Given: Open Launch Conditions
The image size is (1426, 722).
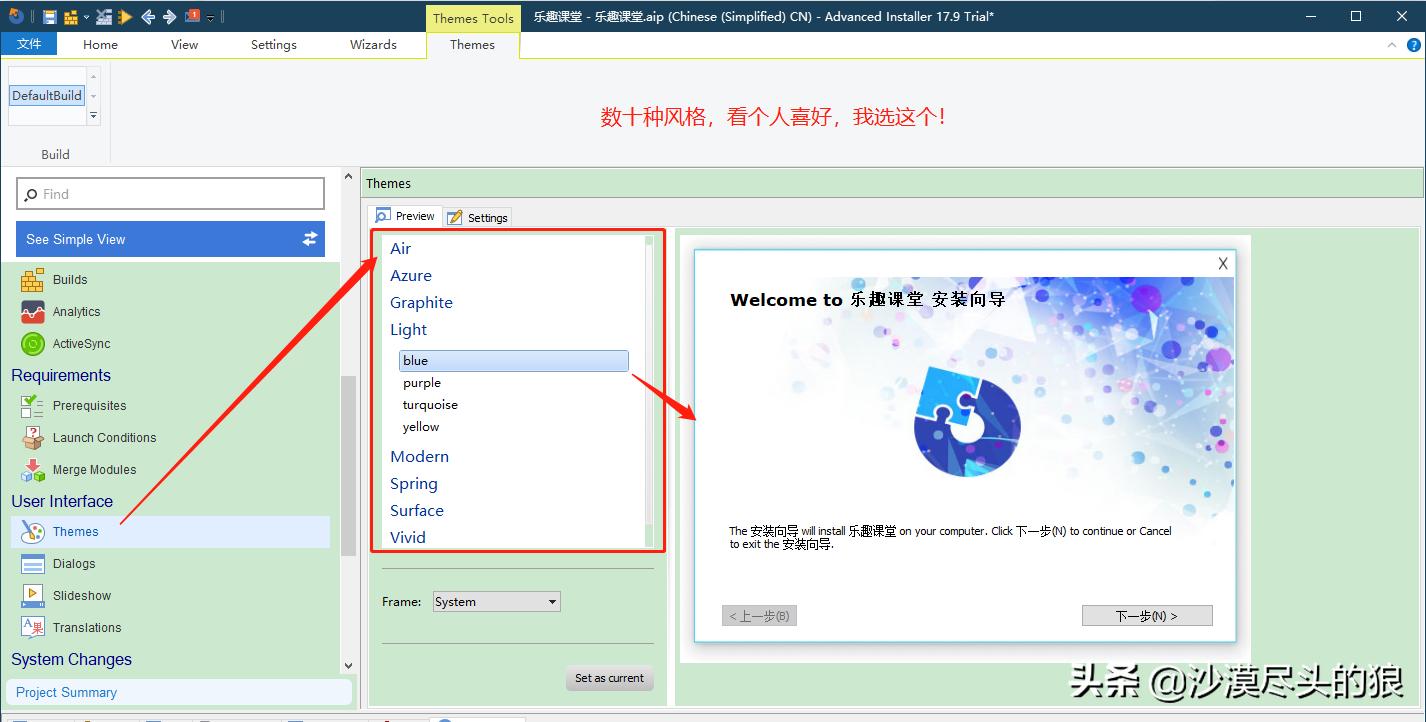Looking at the screenshot, I should pos(104,437).
